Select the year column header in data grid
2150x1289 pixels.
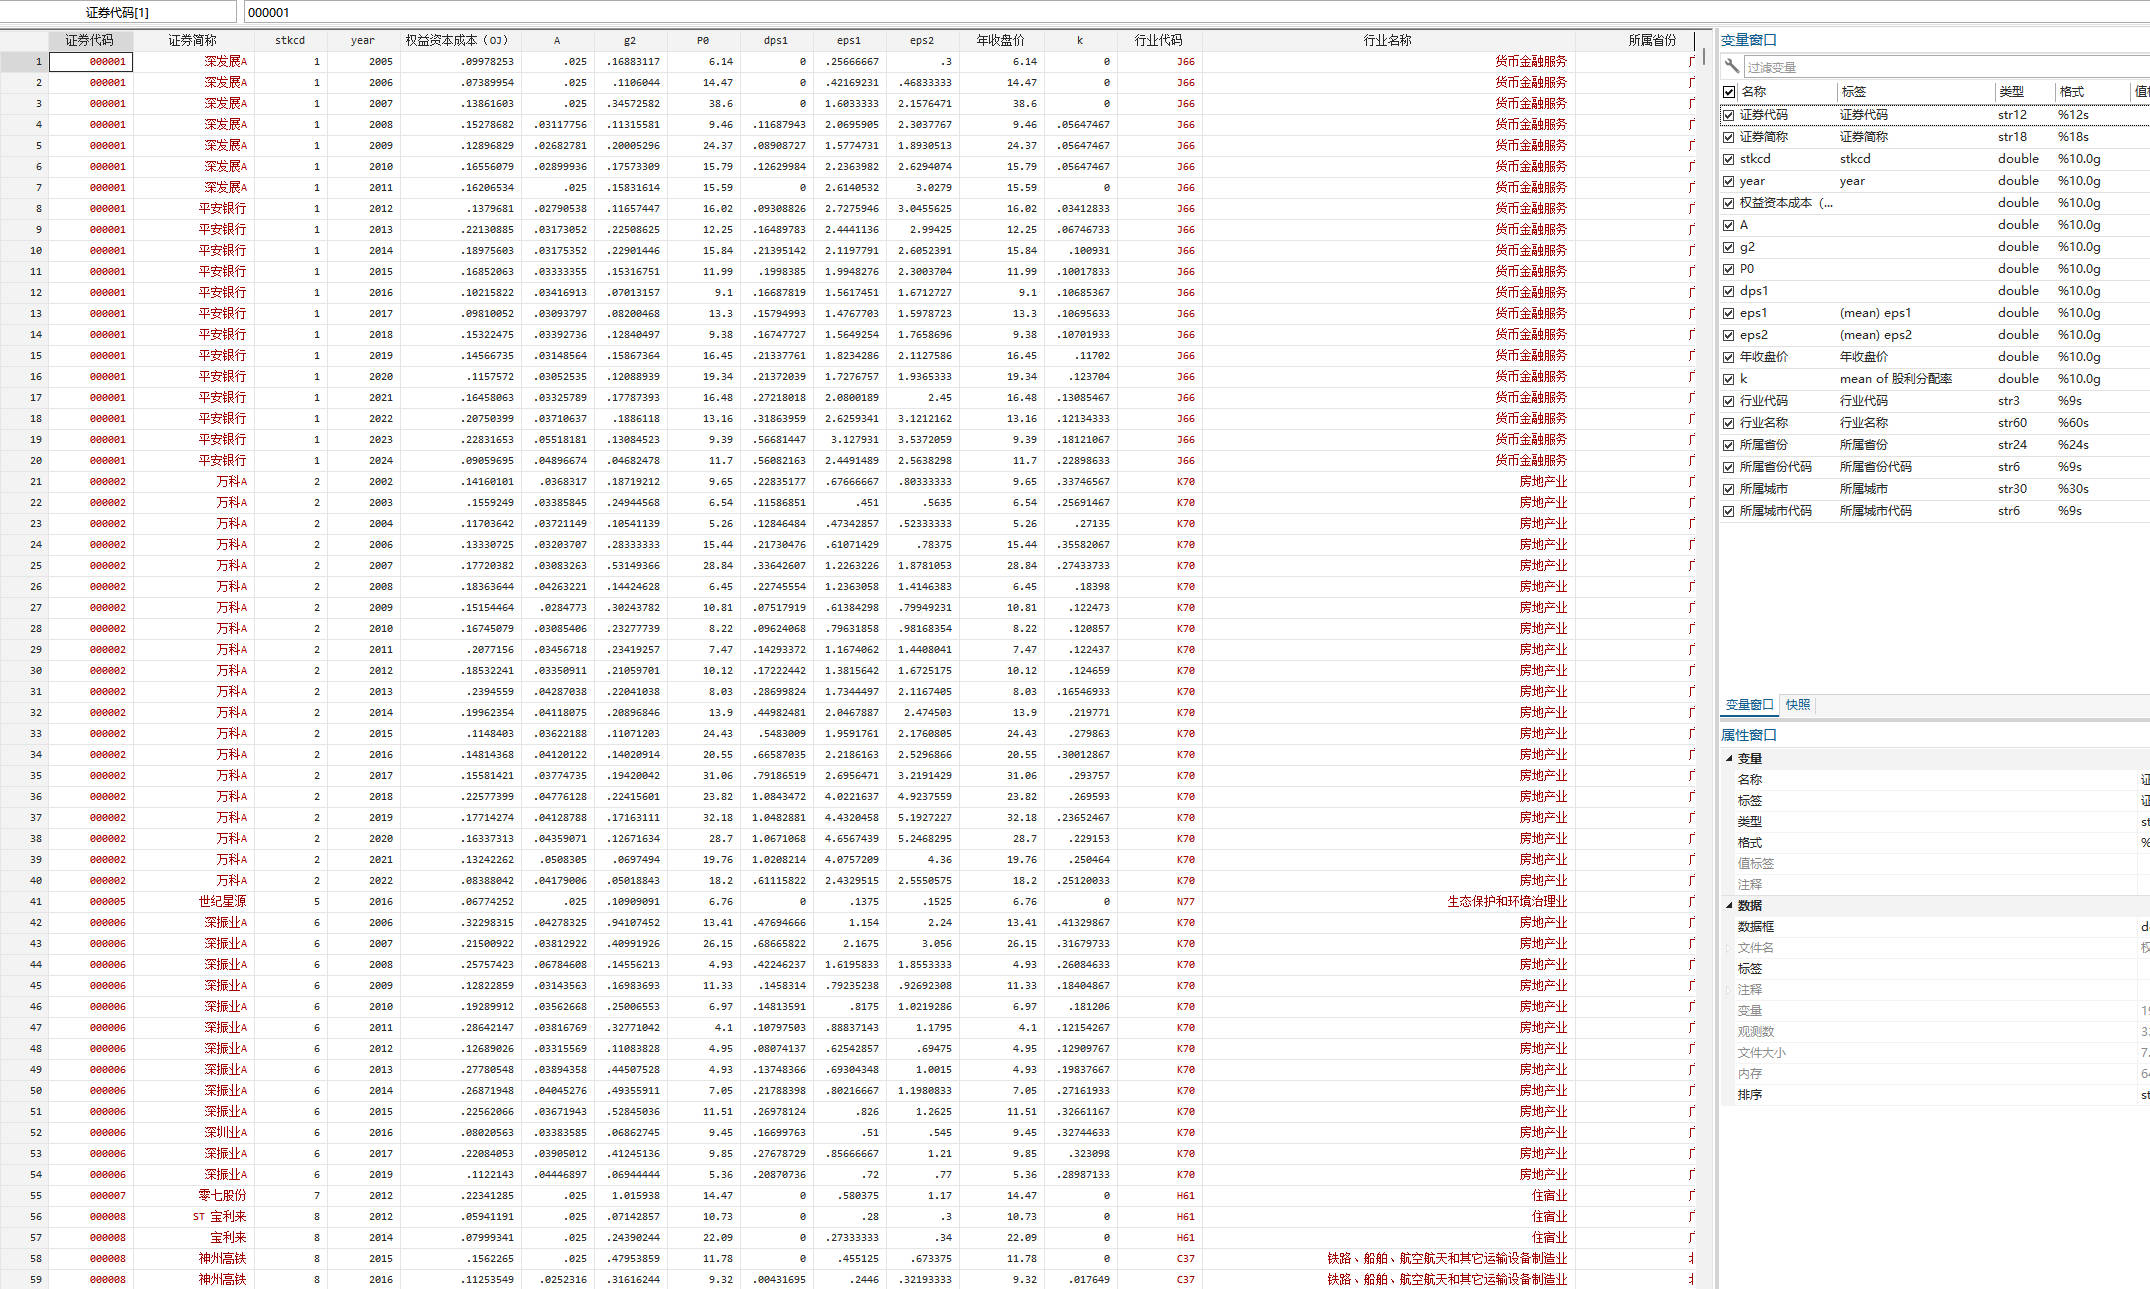[362, 40]
